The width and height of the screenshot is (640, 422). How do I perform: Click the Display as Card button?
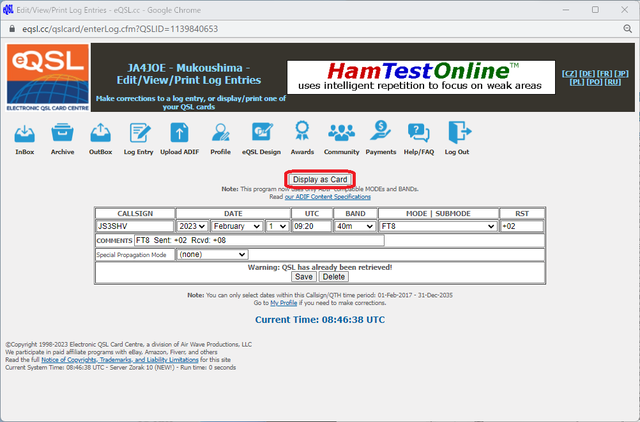(x=320, y=180)
